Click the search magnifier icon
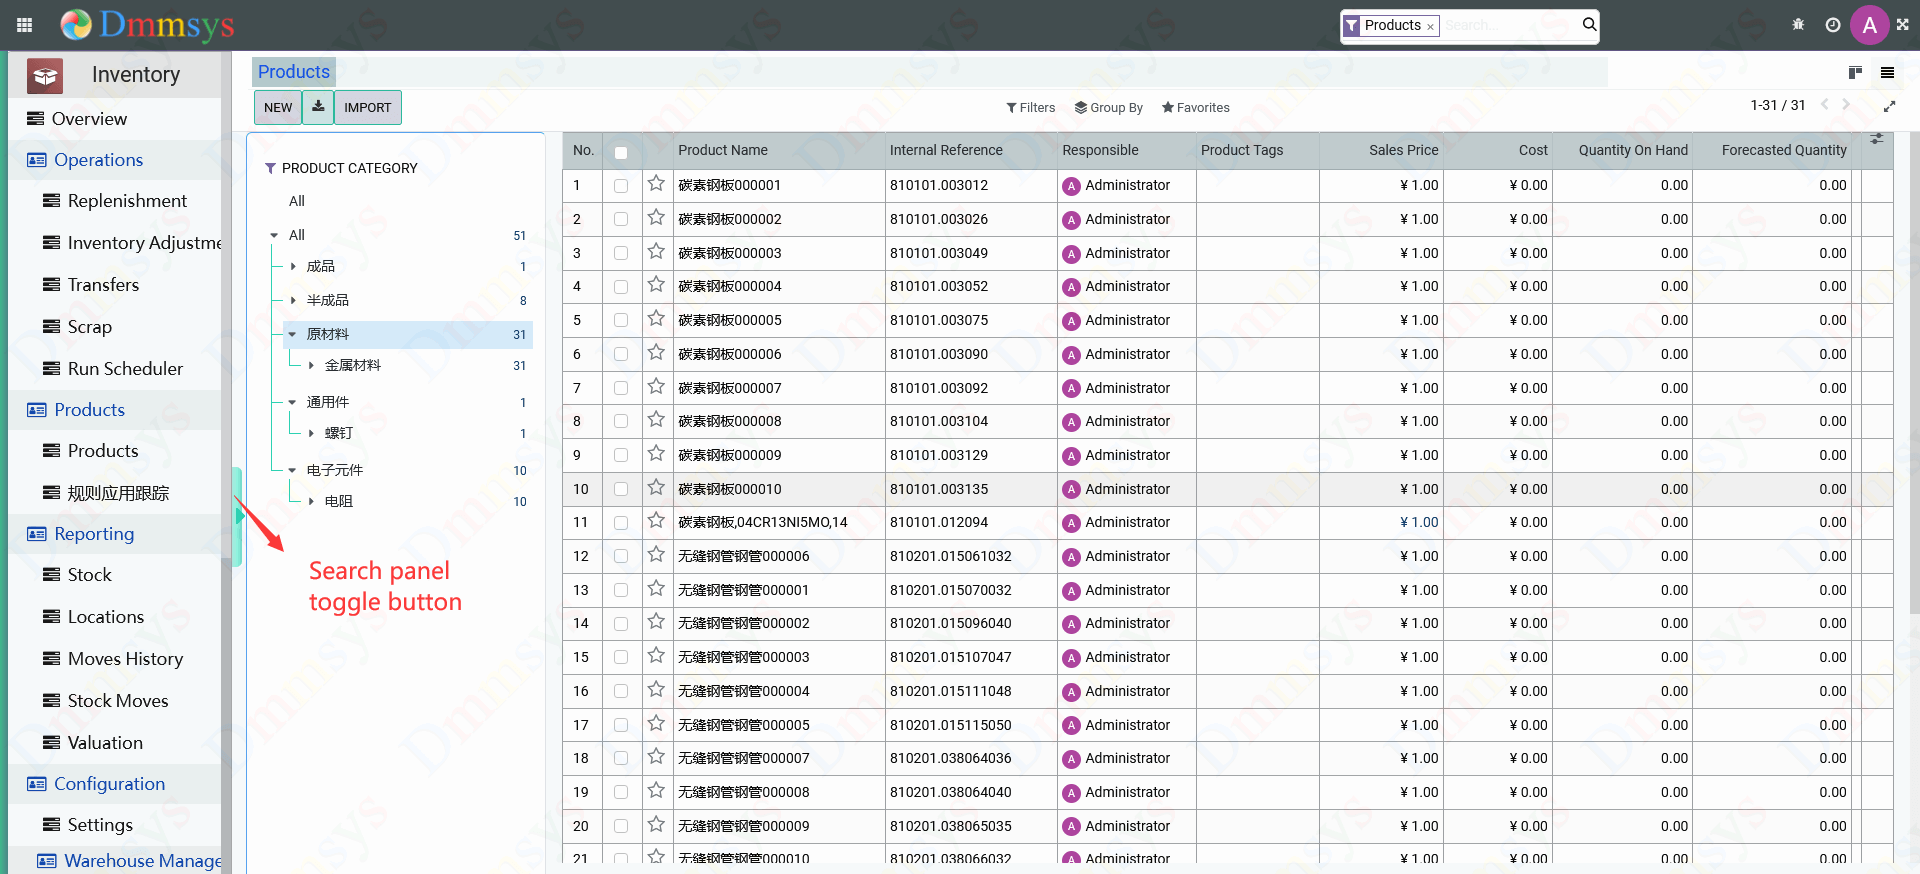Image resolution: width=1920 pixels, height=874 pixels. 1589,25
